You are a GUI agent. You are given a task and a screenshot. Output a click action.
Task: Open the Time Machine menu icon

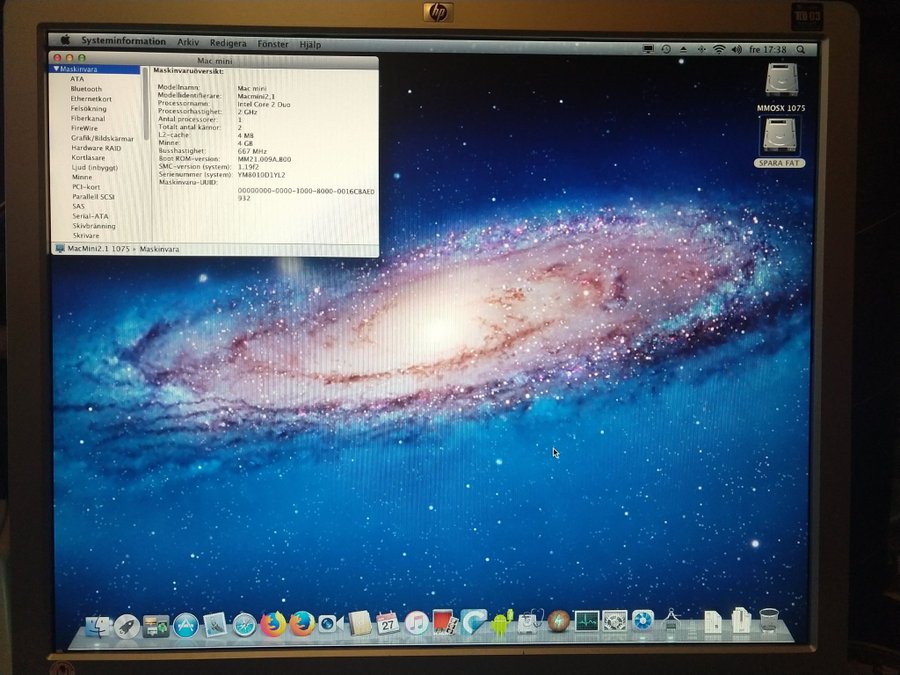click(666, 49)
